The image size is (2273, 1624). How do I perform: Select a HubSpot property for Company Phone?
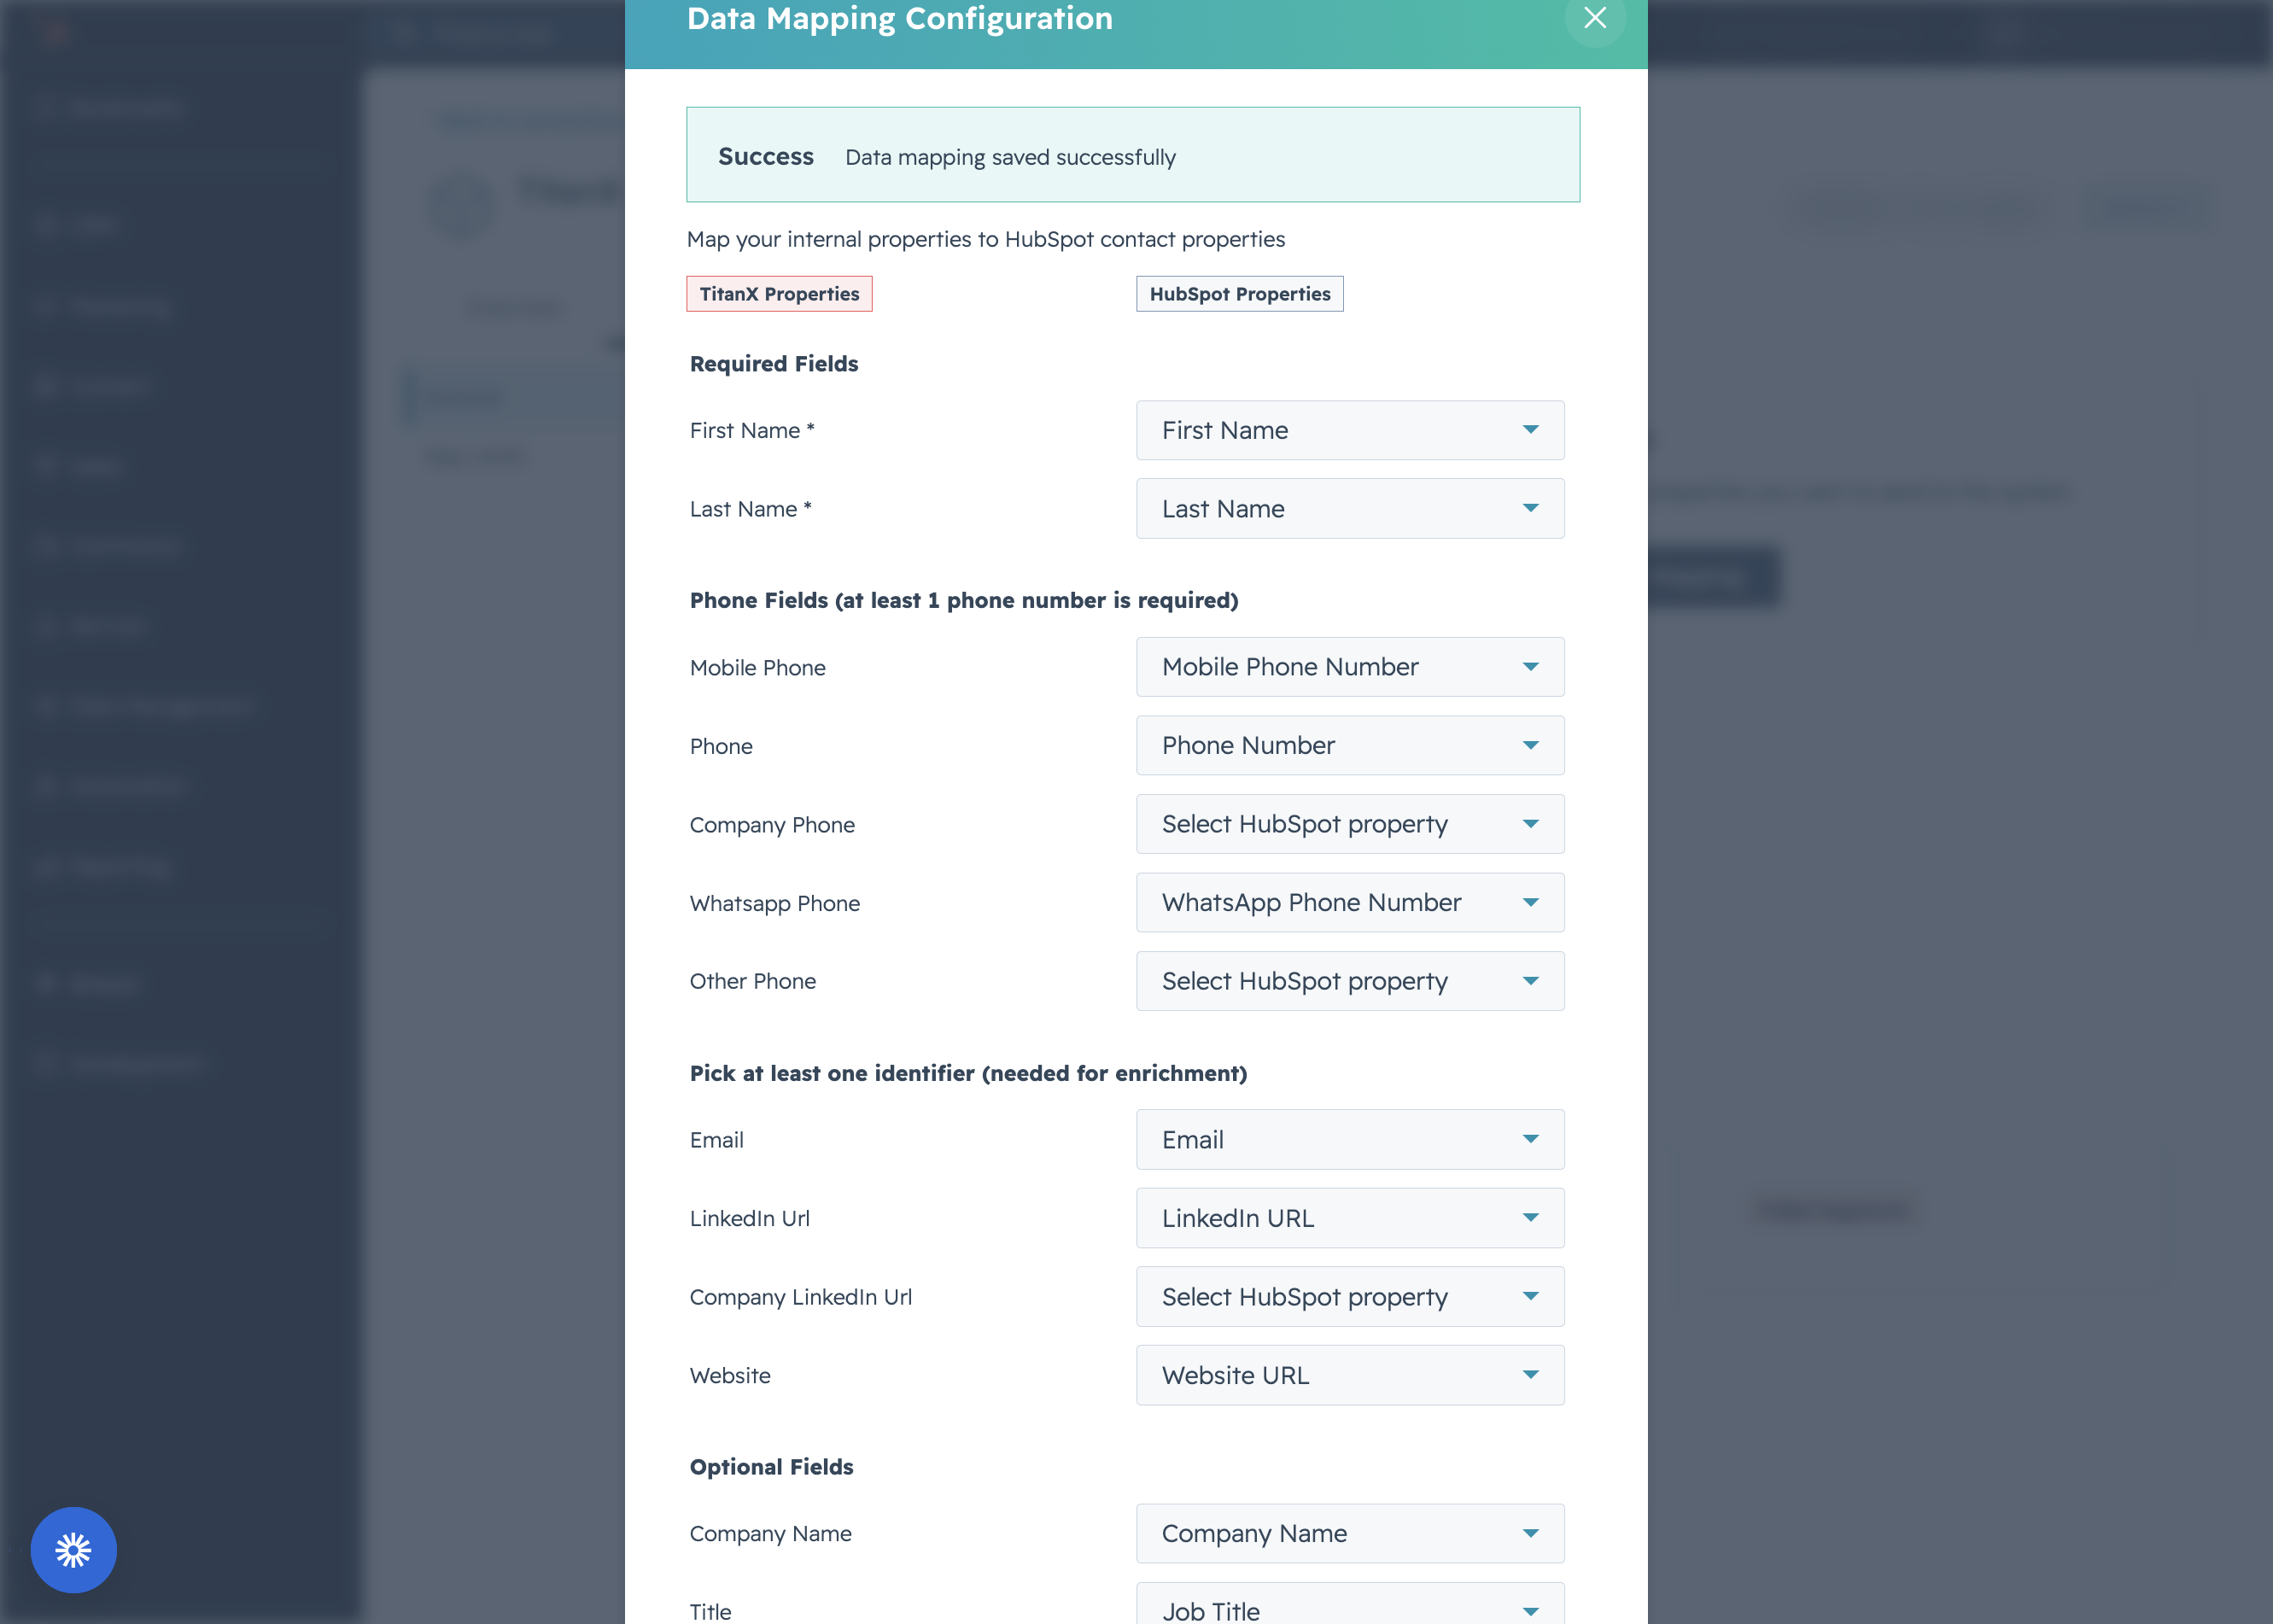click(x=1350, y=824)
